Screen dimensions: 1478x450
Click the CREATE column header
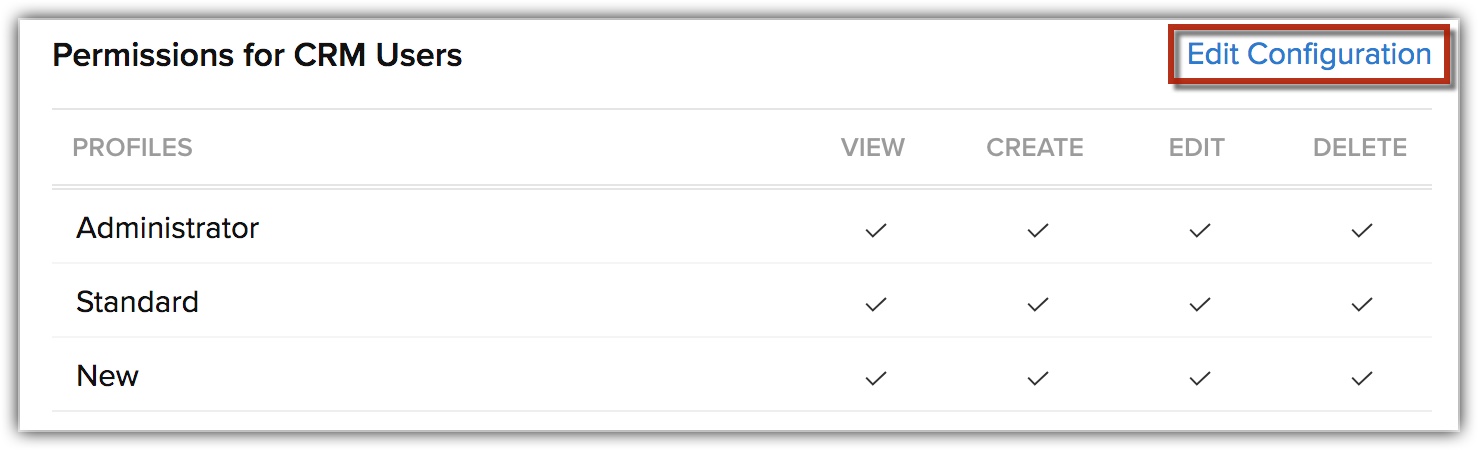coord(1035,148)
